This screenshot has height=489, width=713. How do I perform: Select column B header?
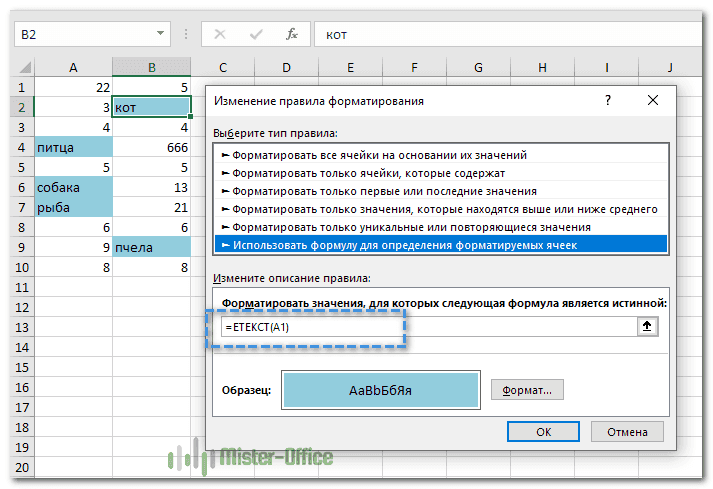tap(151, 67)
